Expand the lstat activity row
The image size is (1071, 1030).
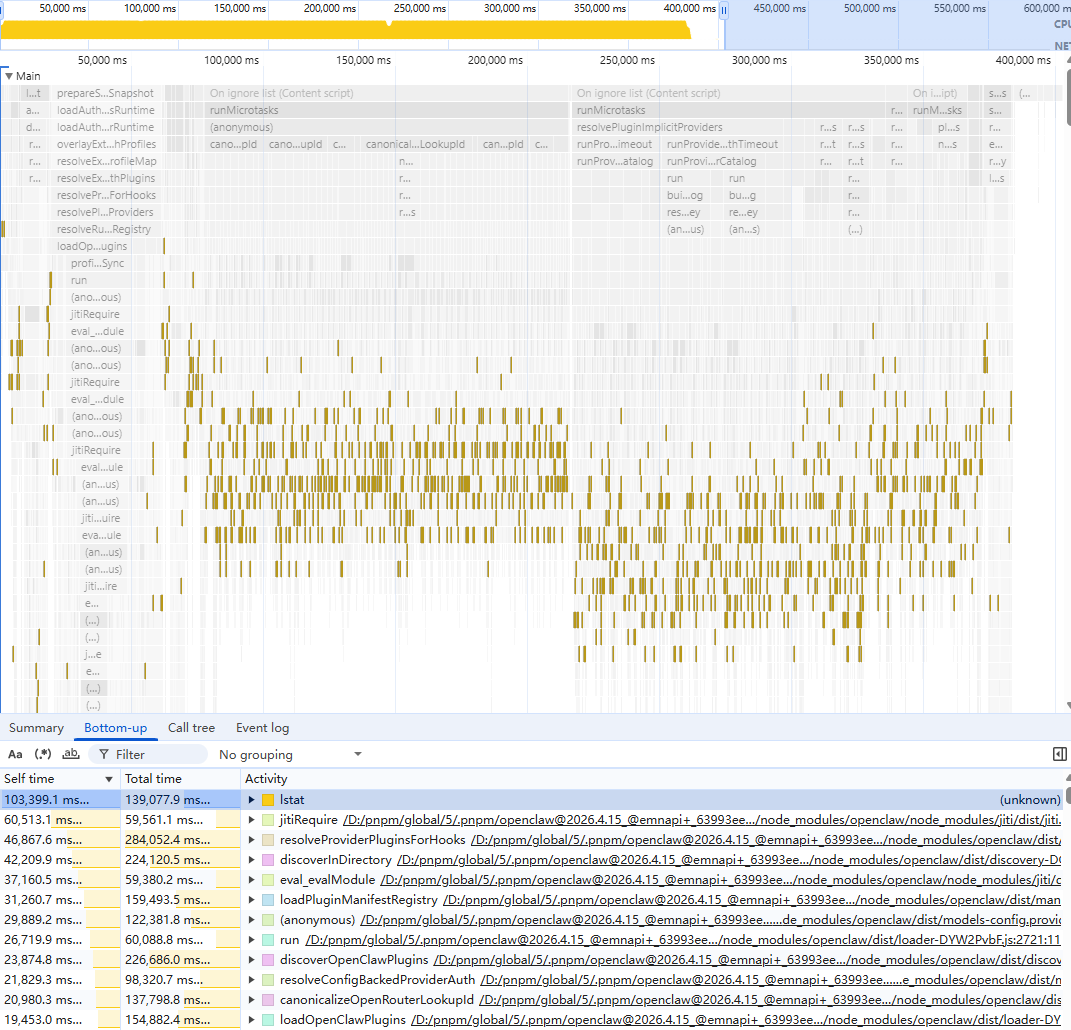[251, 800]
